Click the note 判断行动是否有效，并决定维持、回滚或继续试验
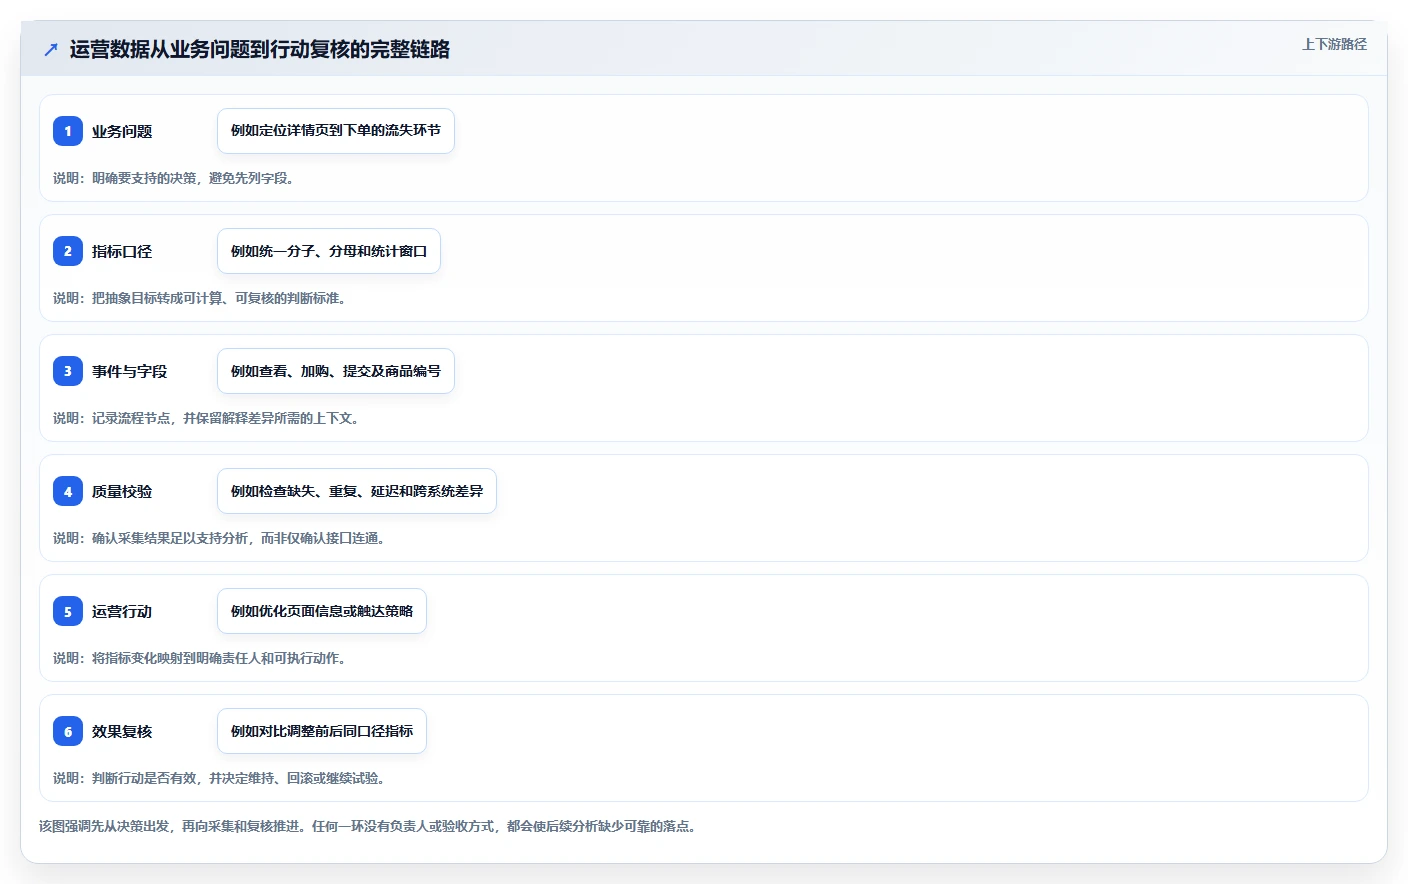Image resolution: width=1408 pixels, height=884 pixels. [x=219, y=778]
